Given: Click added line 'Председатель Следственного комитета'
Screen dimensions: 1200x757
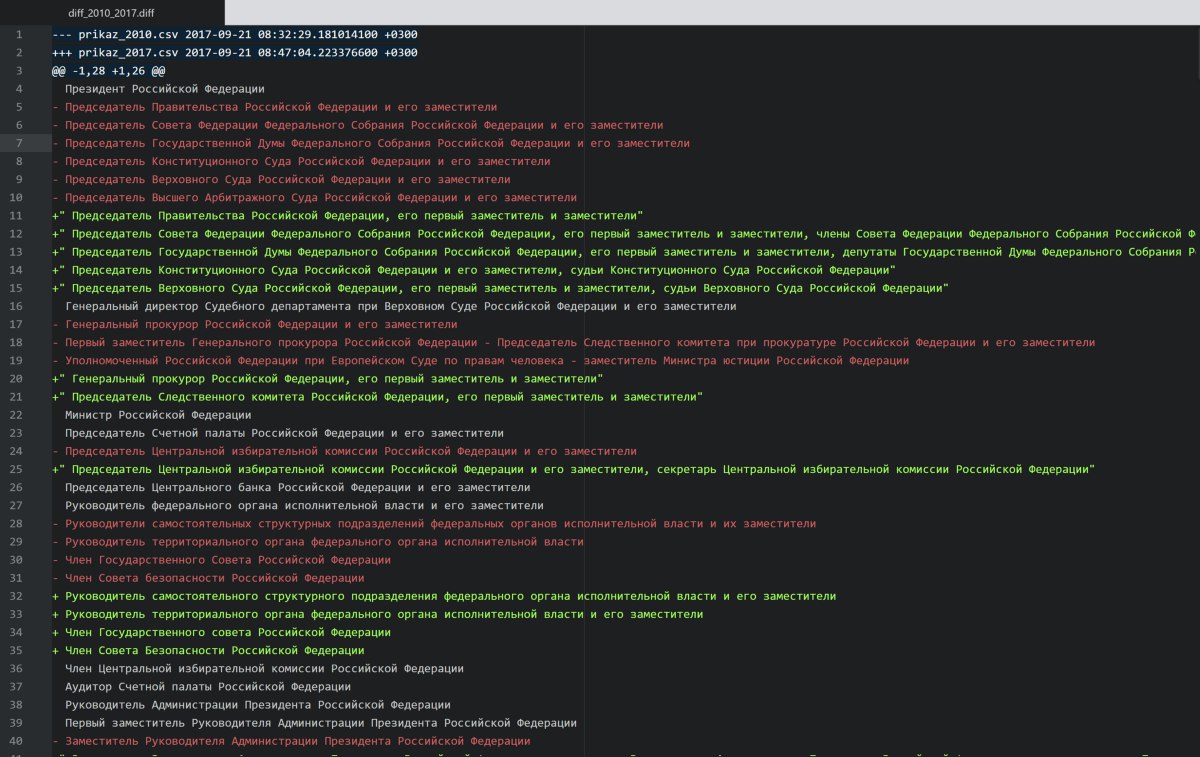Looking at the screenshot, I should point(377,397).
